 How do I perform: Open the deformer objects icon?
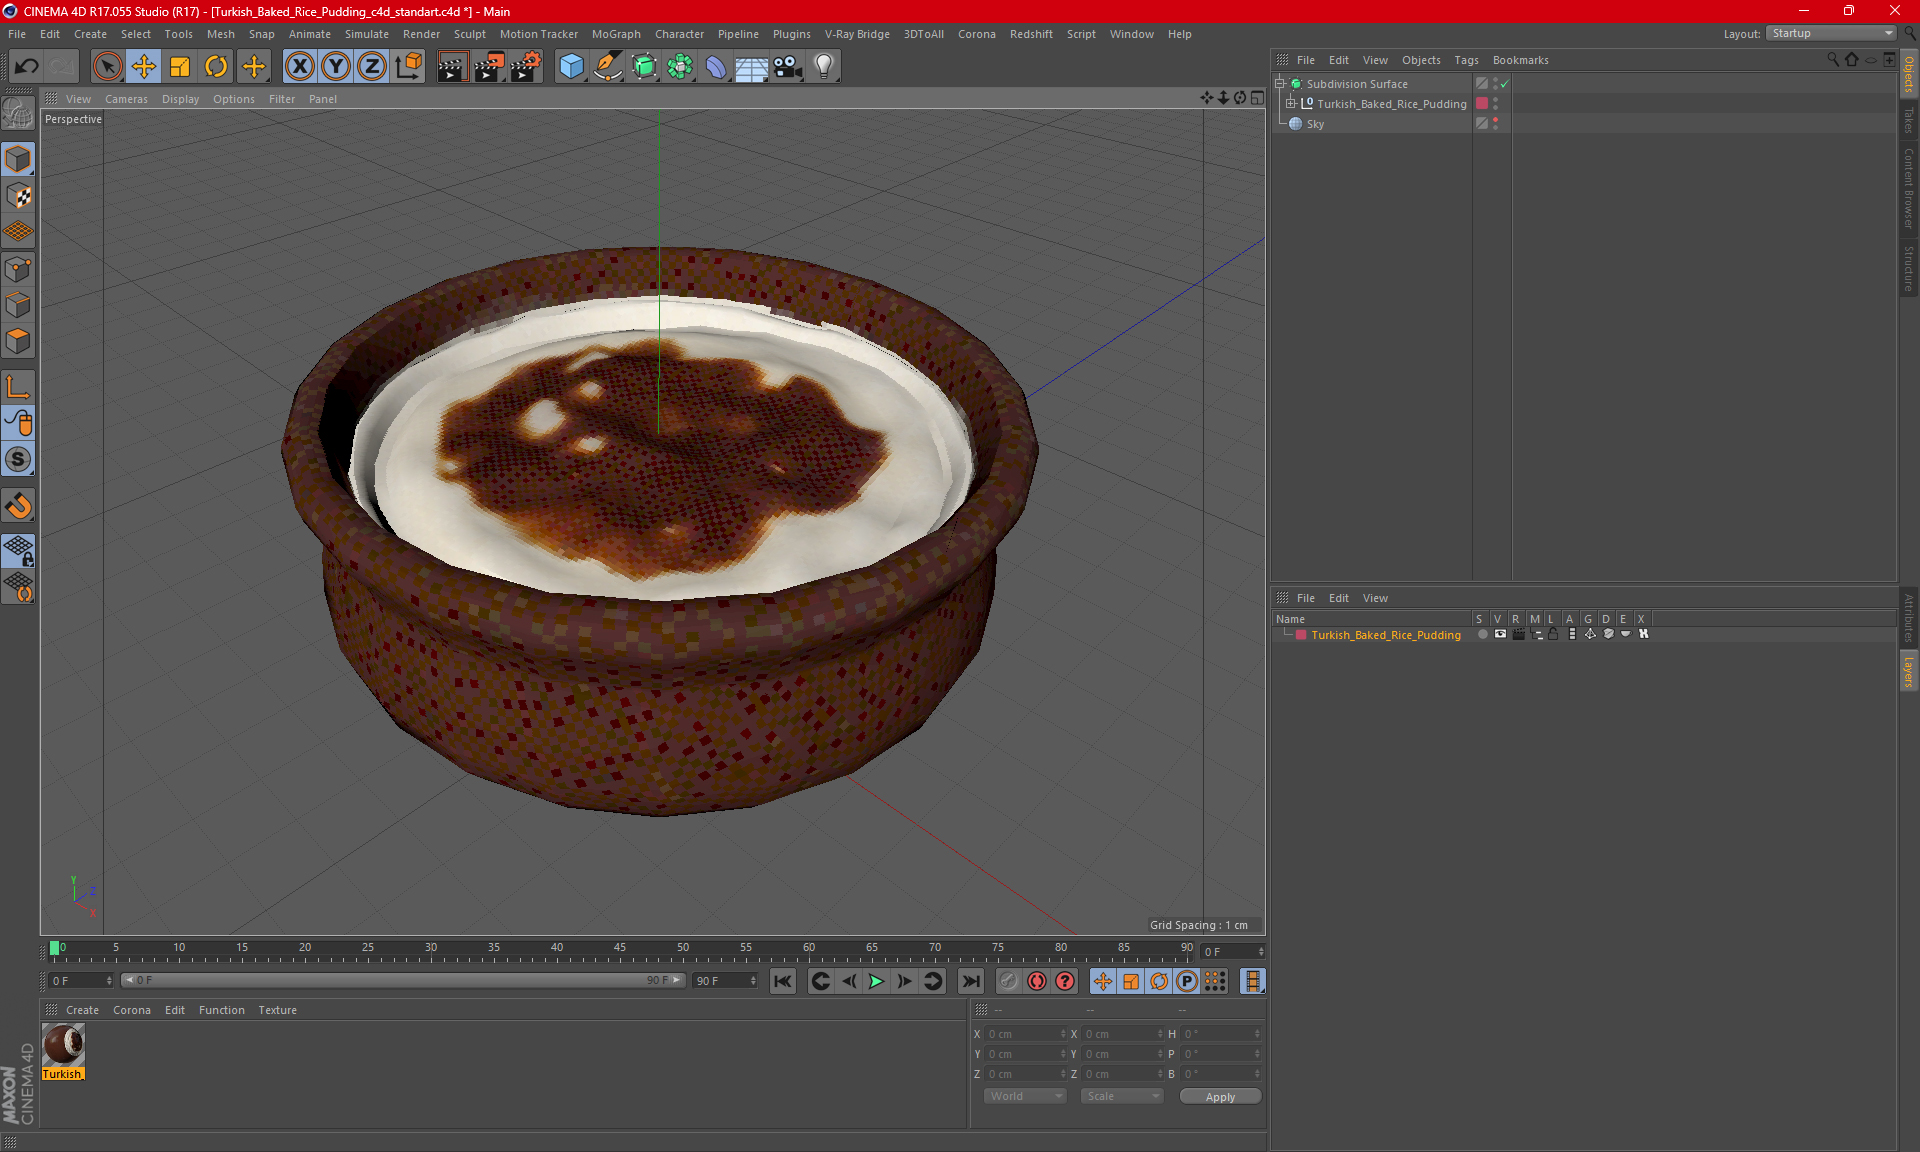716,67
